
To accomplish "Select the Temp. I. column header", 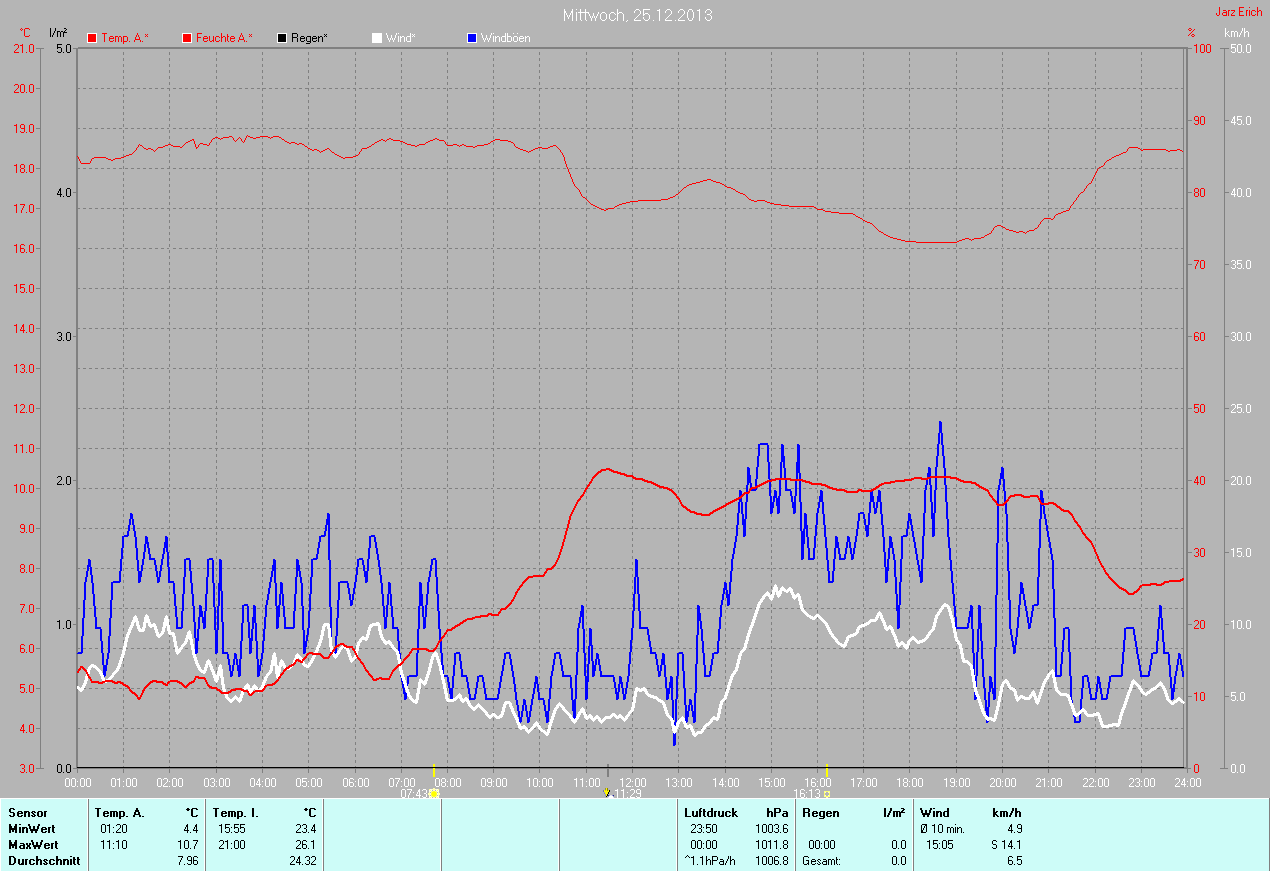I will 235,813.
